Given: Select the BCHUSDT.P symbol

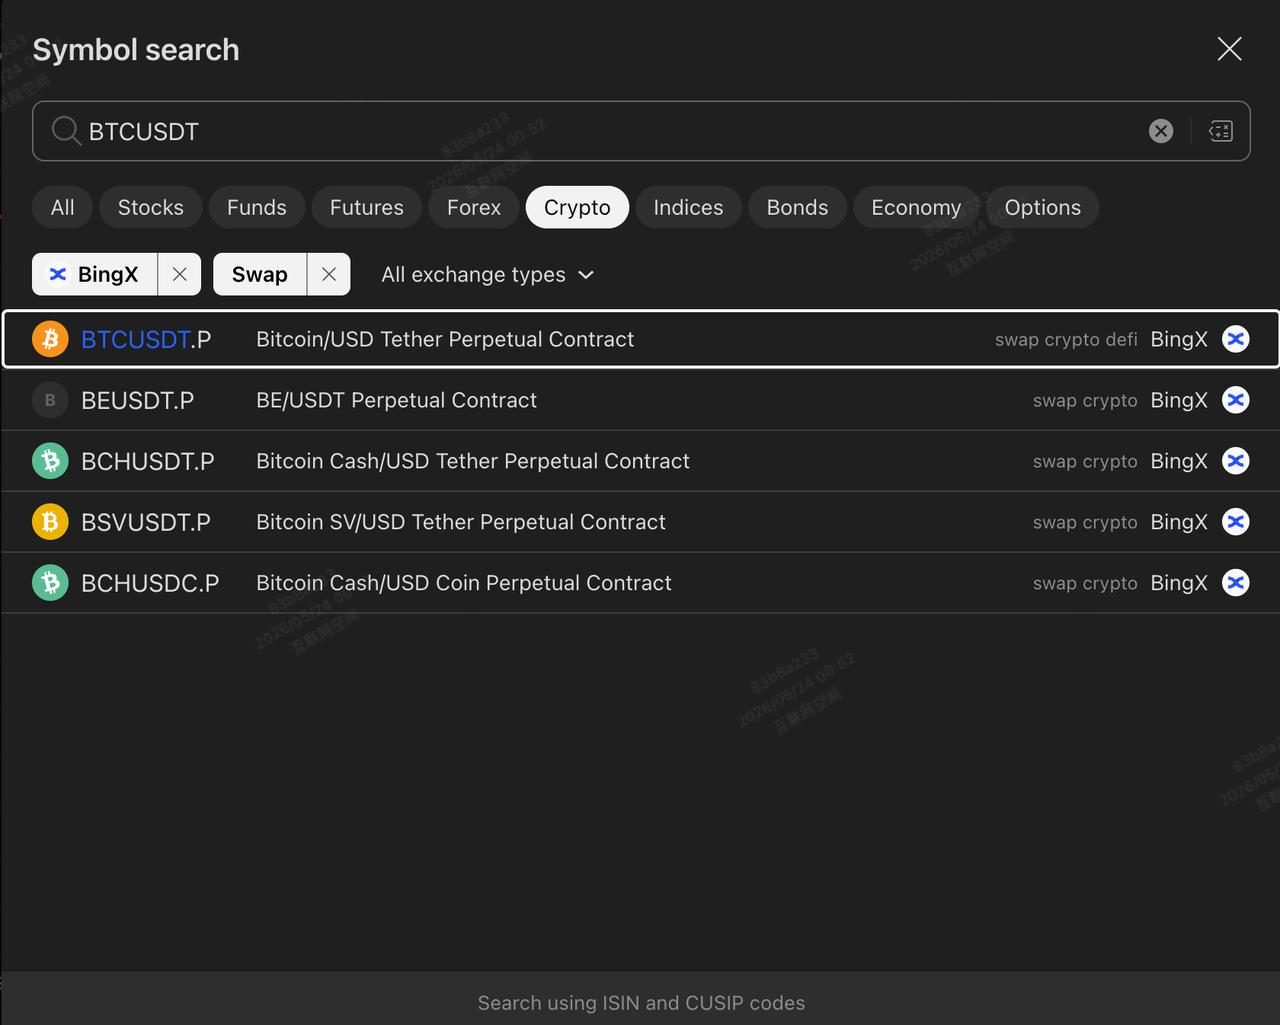Looking at the screenshot, I should [x=148, y=461].
